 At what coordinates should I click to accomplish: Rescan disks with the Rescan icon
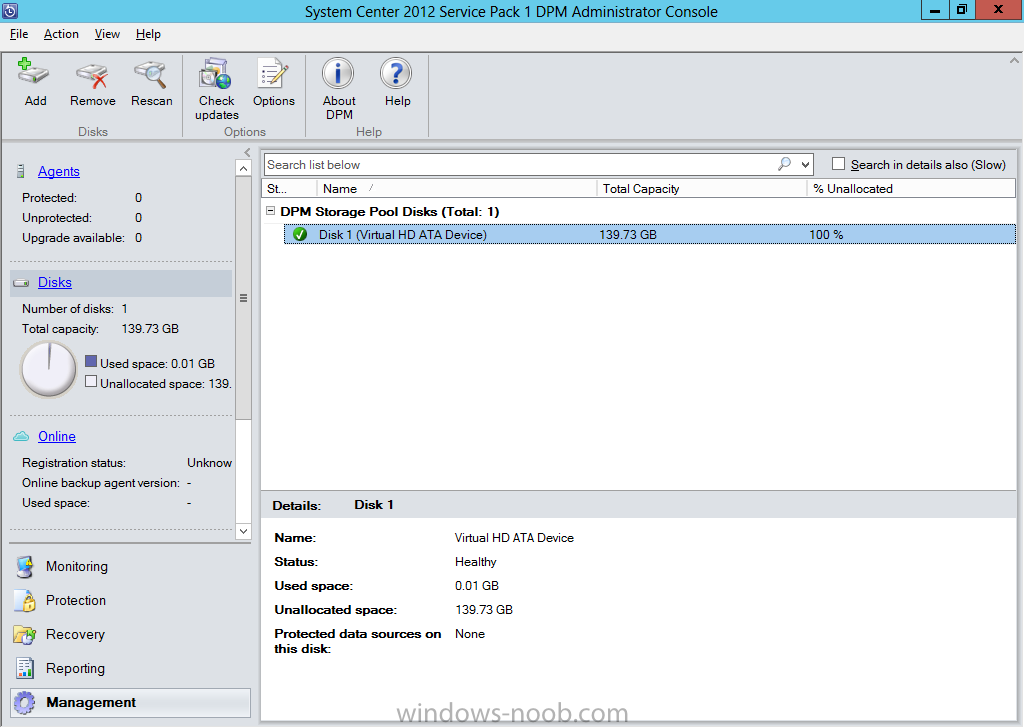pyautogui.click(x=150, y=74)
